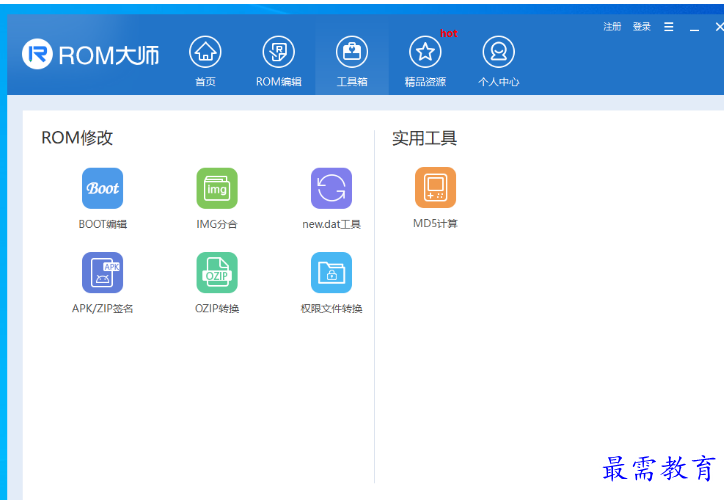This screenshot has width=724, height=500.
Task: Click the MD5计算 text label
Action: click(x=435, y=223)
